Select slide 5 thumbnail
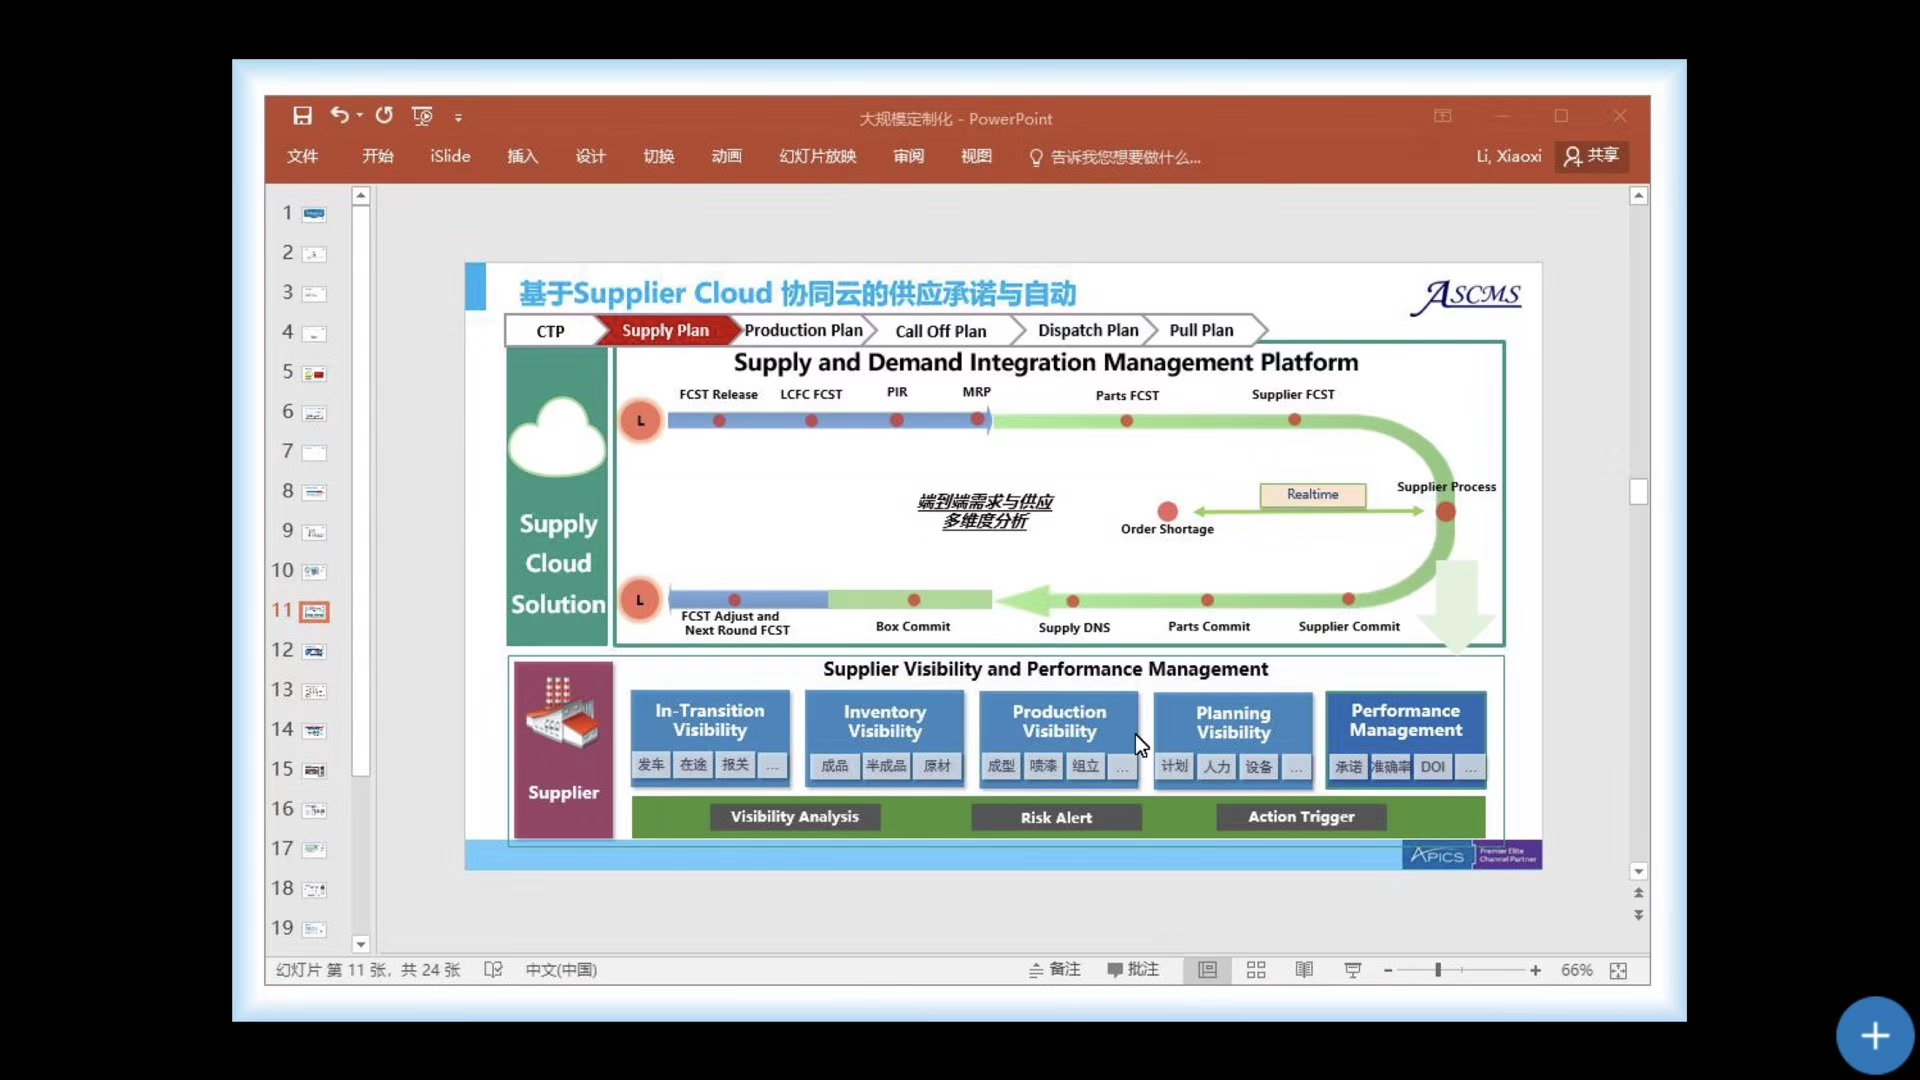The width and height of the screenshot is (1920, 1080). point(314,373)
